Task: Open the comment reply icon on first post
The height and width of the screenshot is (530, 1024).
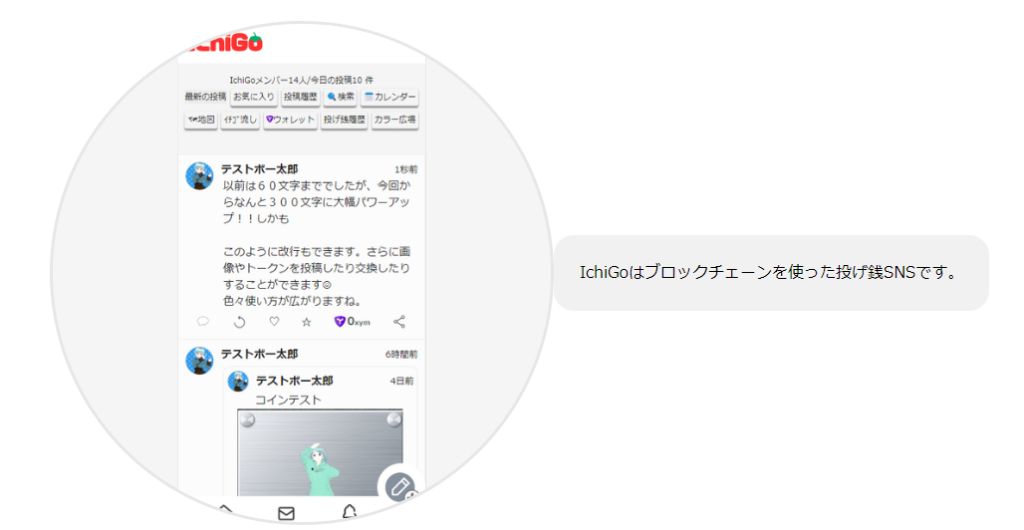Action: 203,322
